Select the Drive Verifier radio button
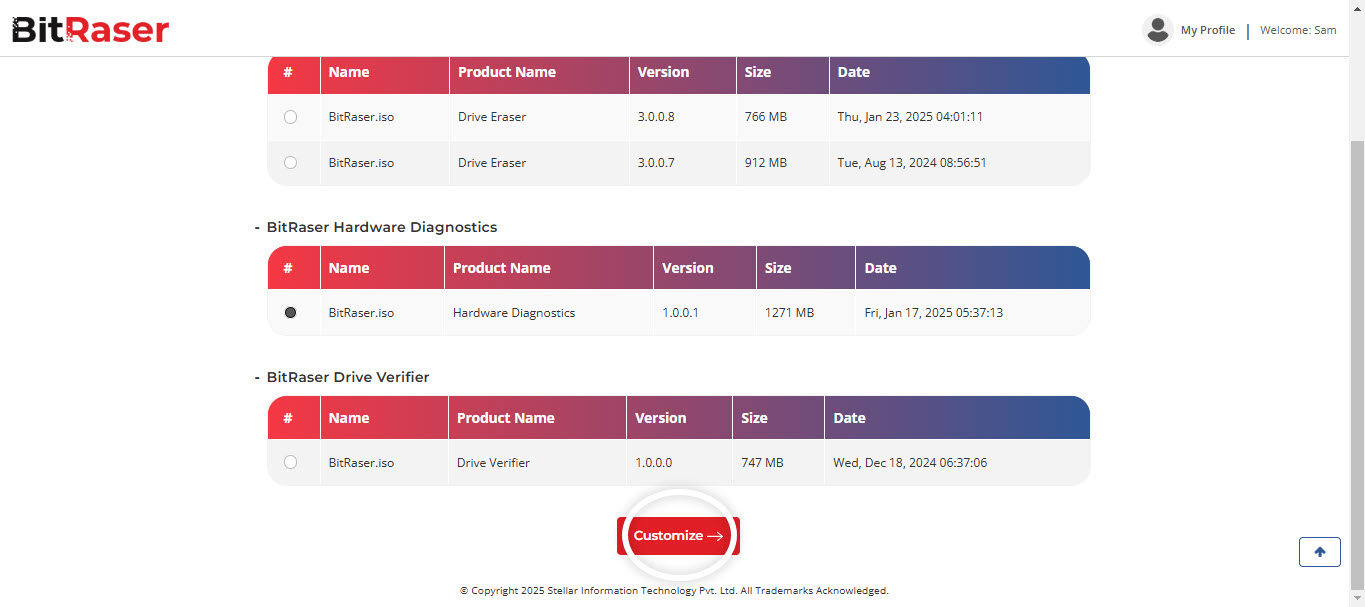 (291, 463)
